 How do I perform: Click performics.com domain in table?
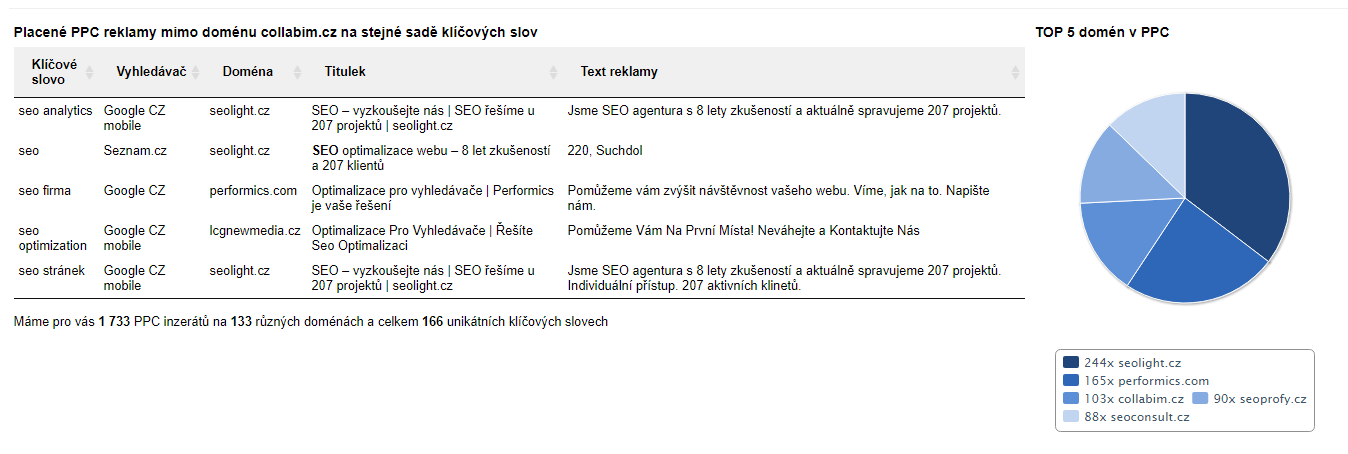253,191
